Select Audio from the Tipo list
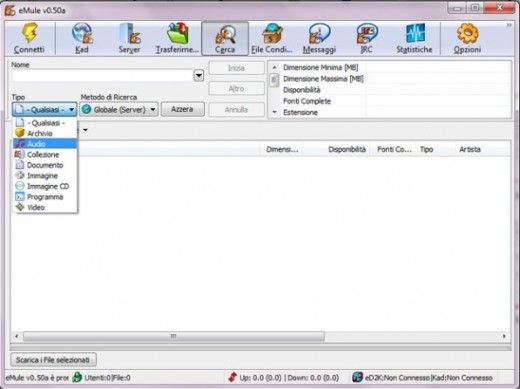Screen dimensions: 520x389 click(45, 144)
